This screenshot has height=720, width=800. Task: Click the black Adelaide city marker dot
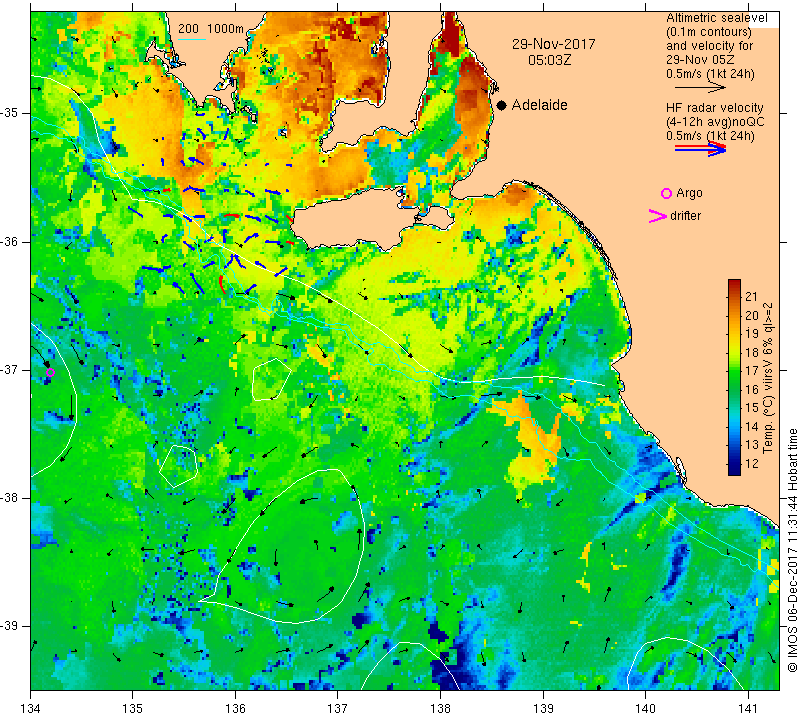tap(502, 105)
